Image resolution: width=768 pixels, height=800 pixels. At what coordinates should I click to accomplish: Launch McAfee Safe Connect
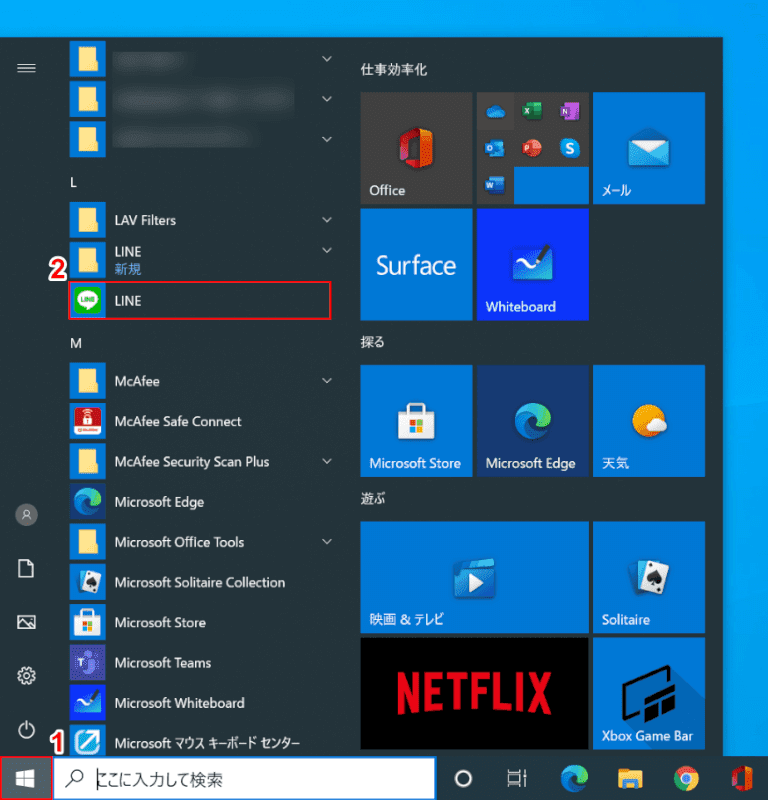pos(200,421)
